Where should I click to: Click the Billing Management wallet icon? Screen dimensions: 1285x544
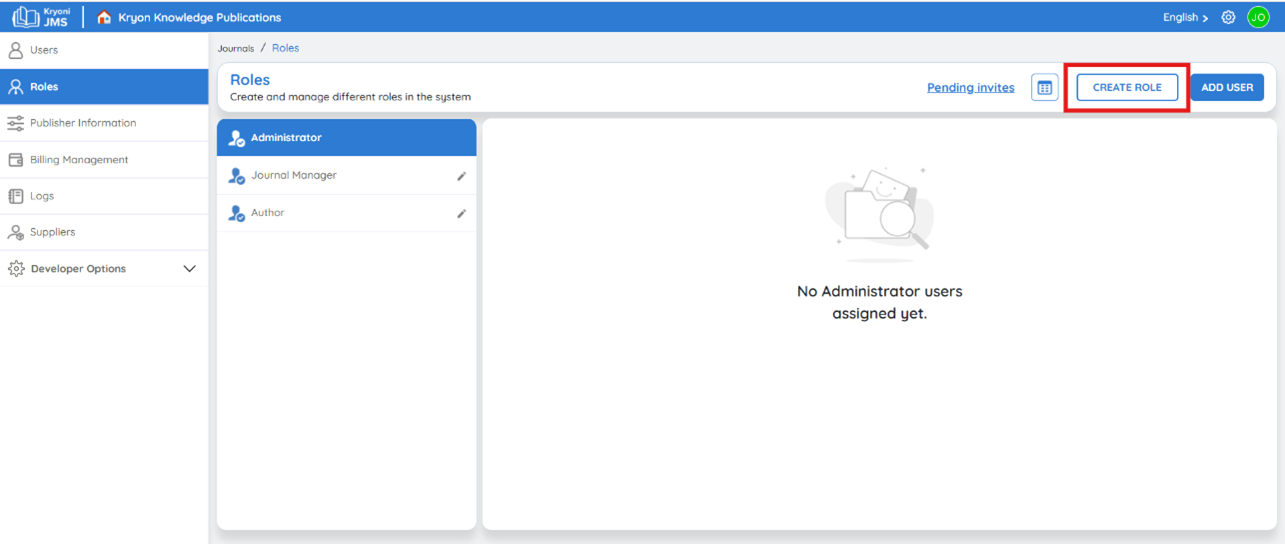coord(15,160)
